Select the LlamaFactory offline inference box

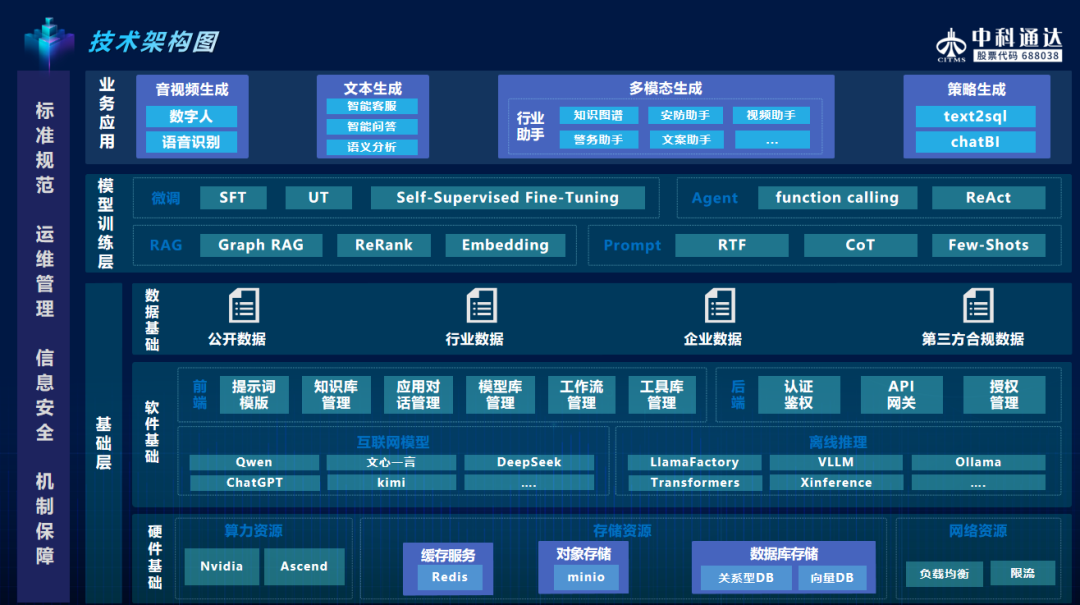695,463
